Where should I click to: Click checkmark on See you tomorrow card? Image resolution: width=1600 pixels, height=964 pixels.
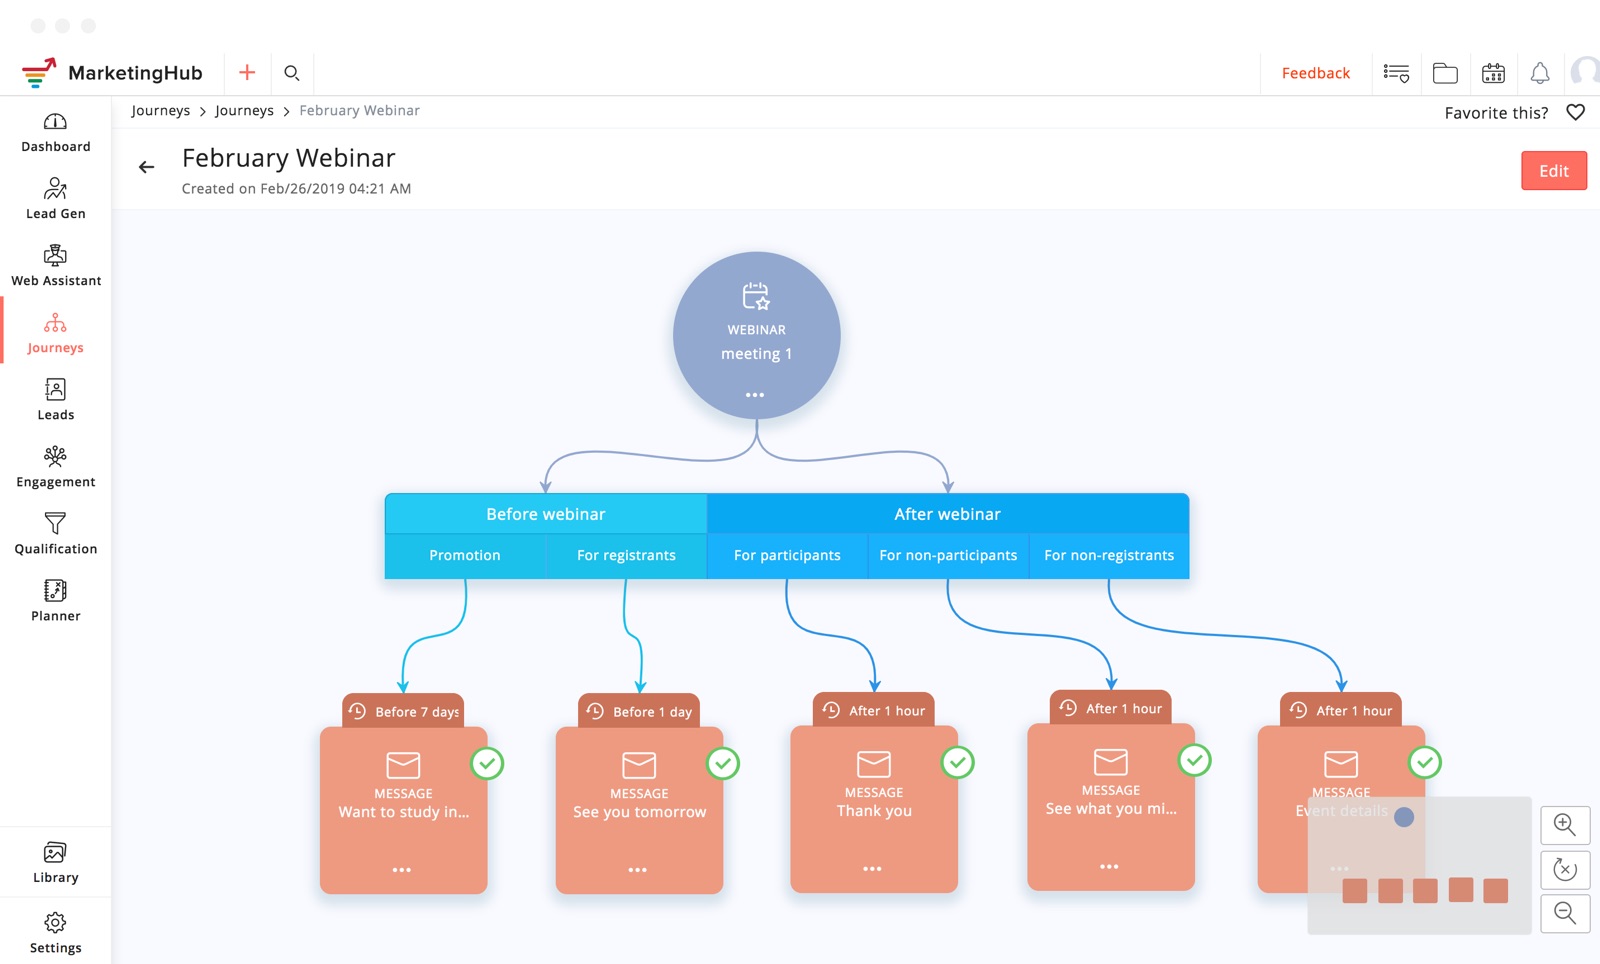723,764
